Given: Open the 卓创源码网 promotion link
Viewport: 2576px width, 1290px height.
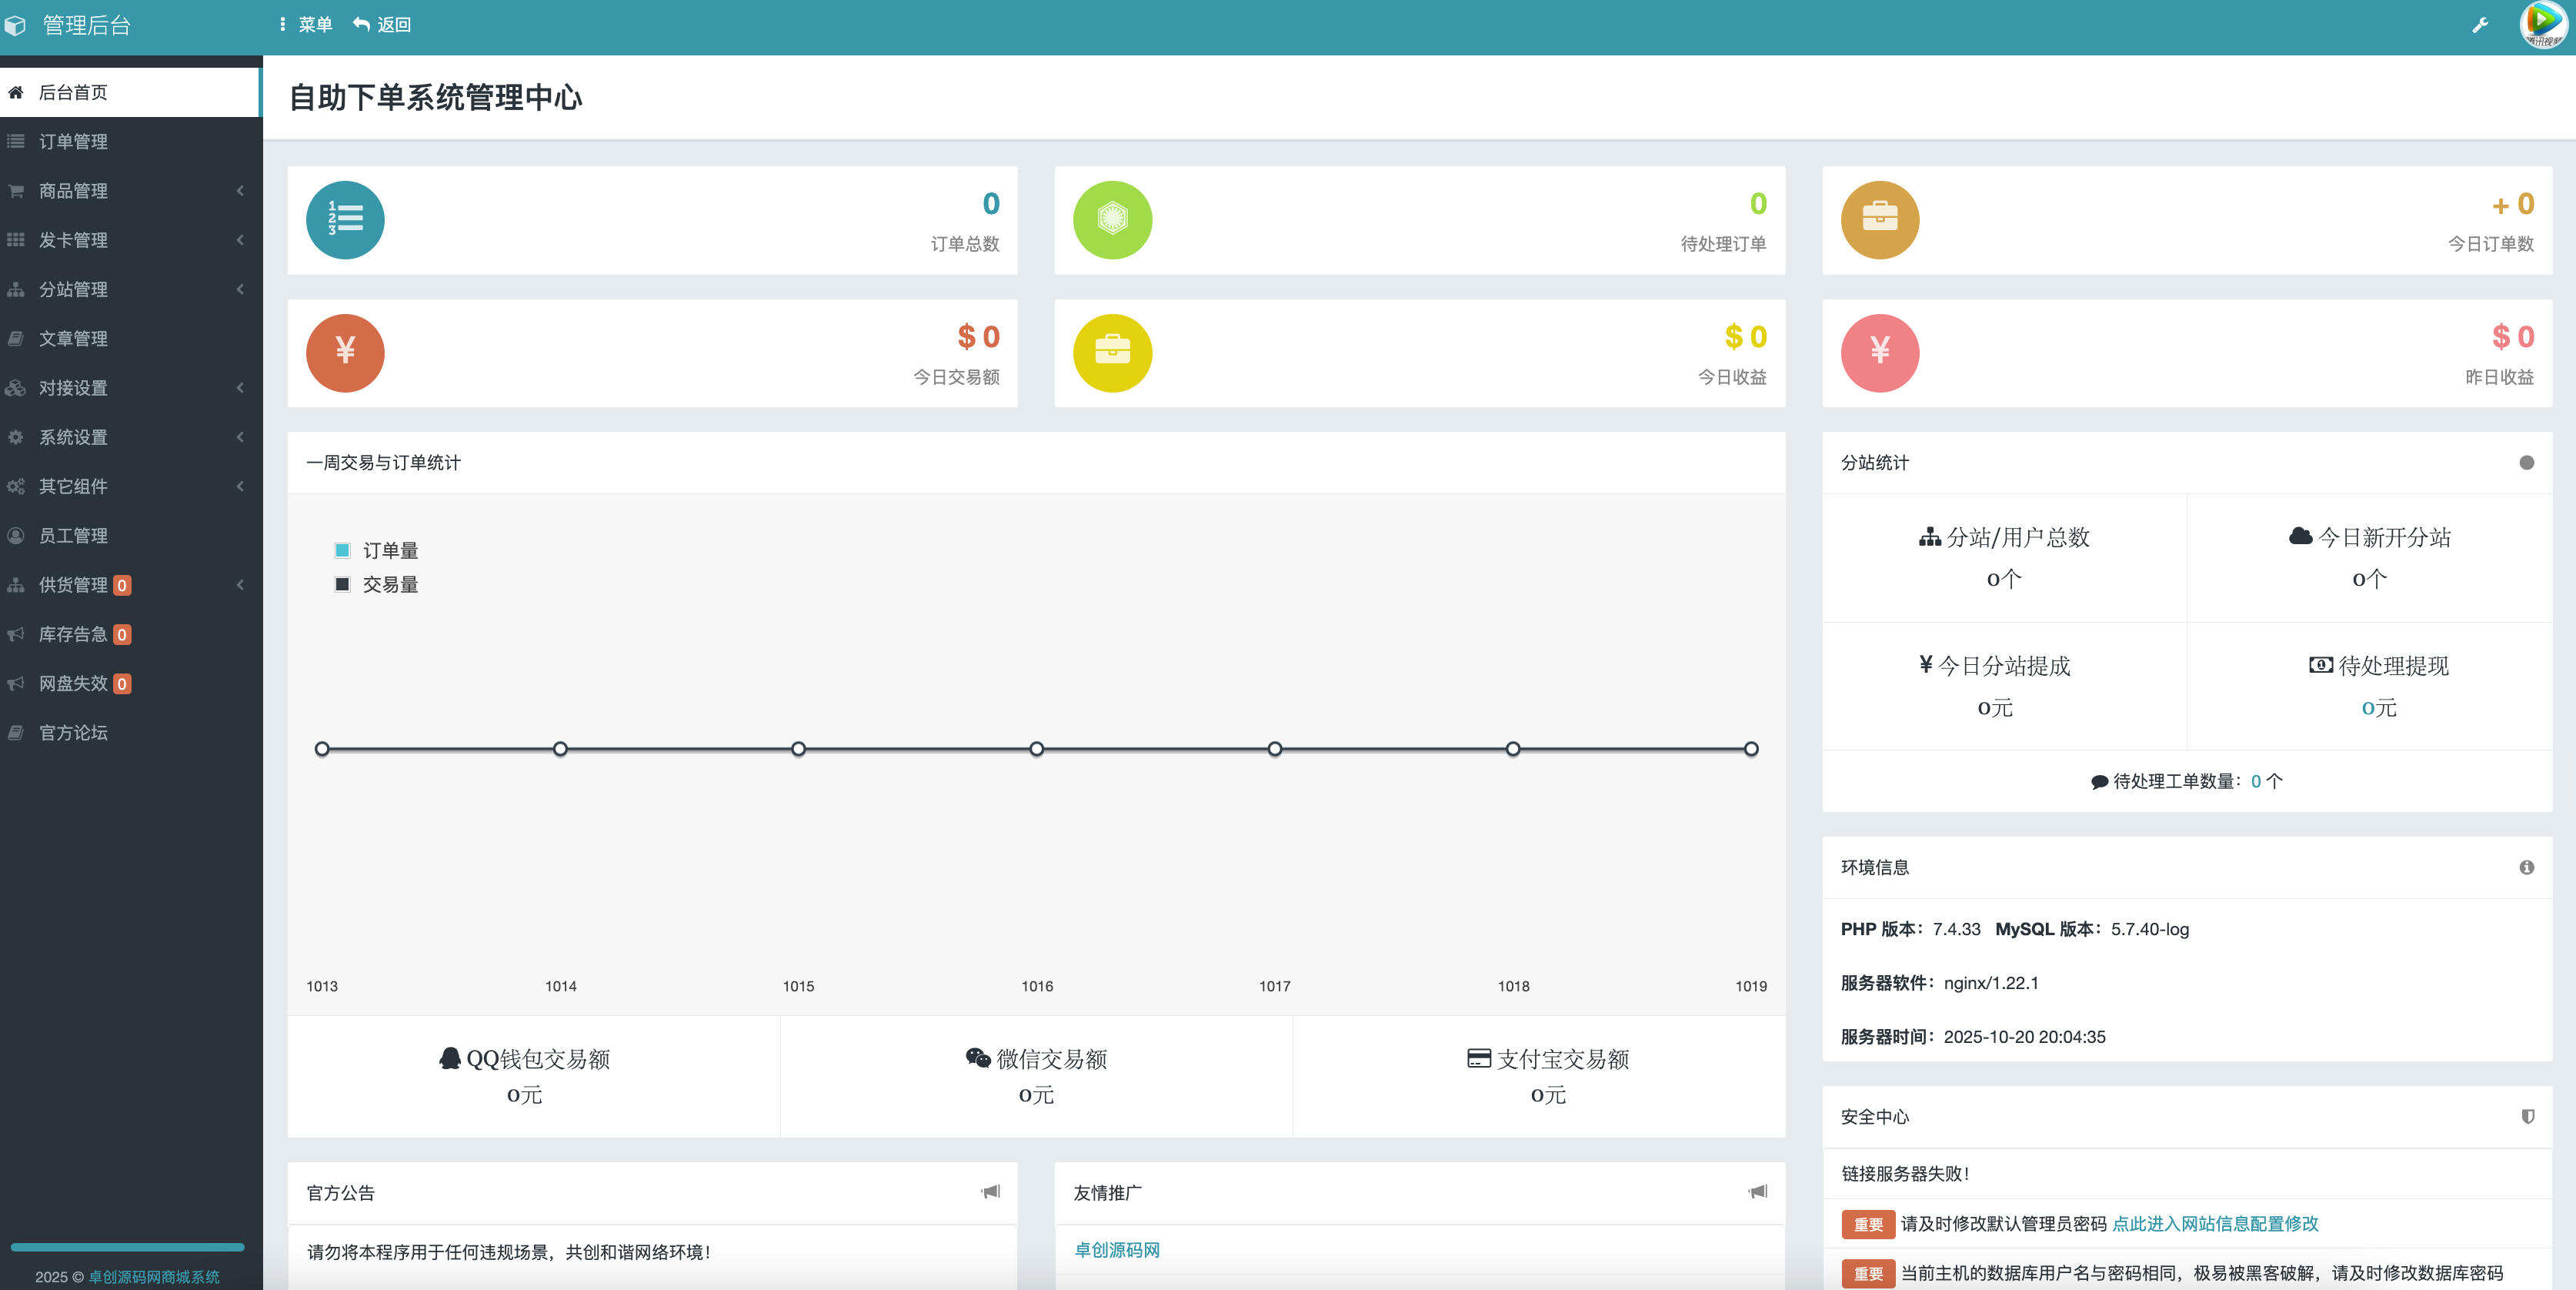Looking at the screenshot, I should tap(1116, 1250).
